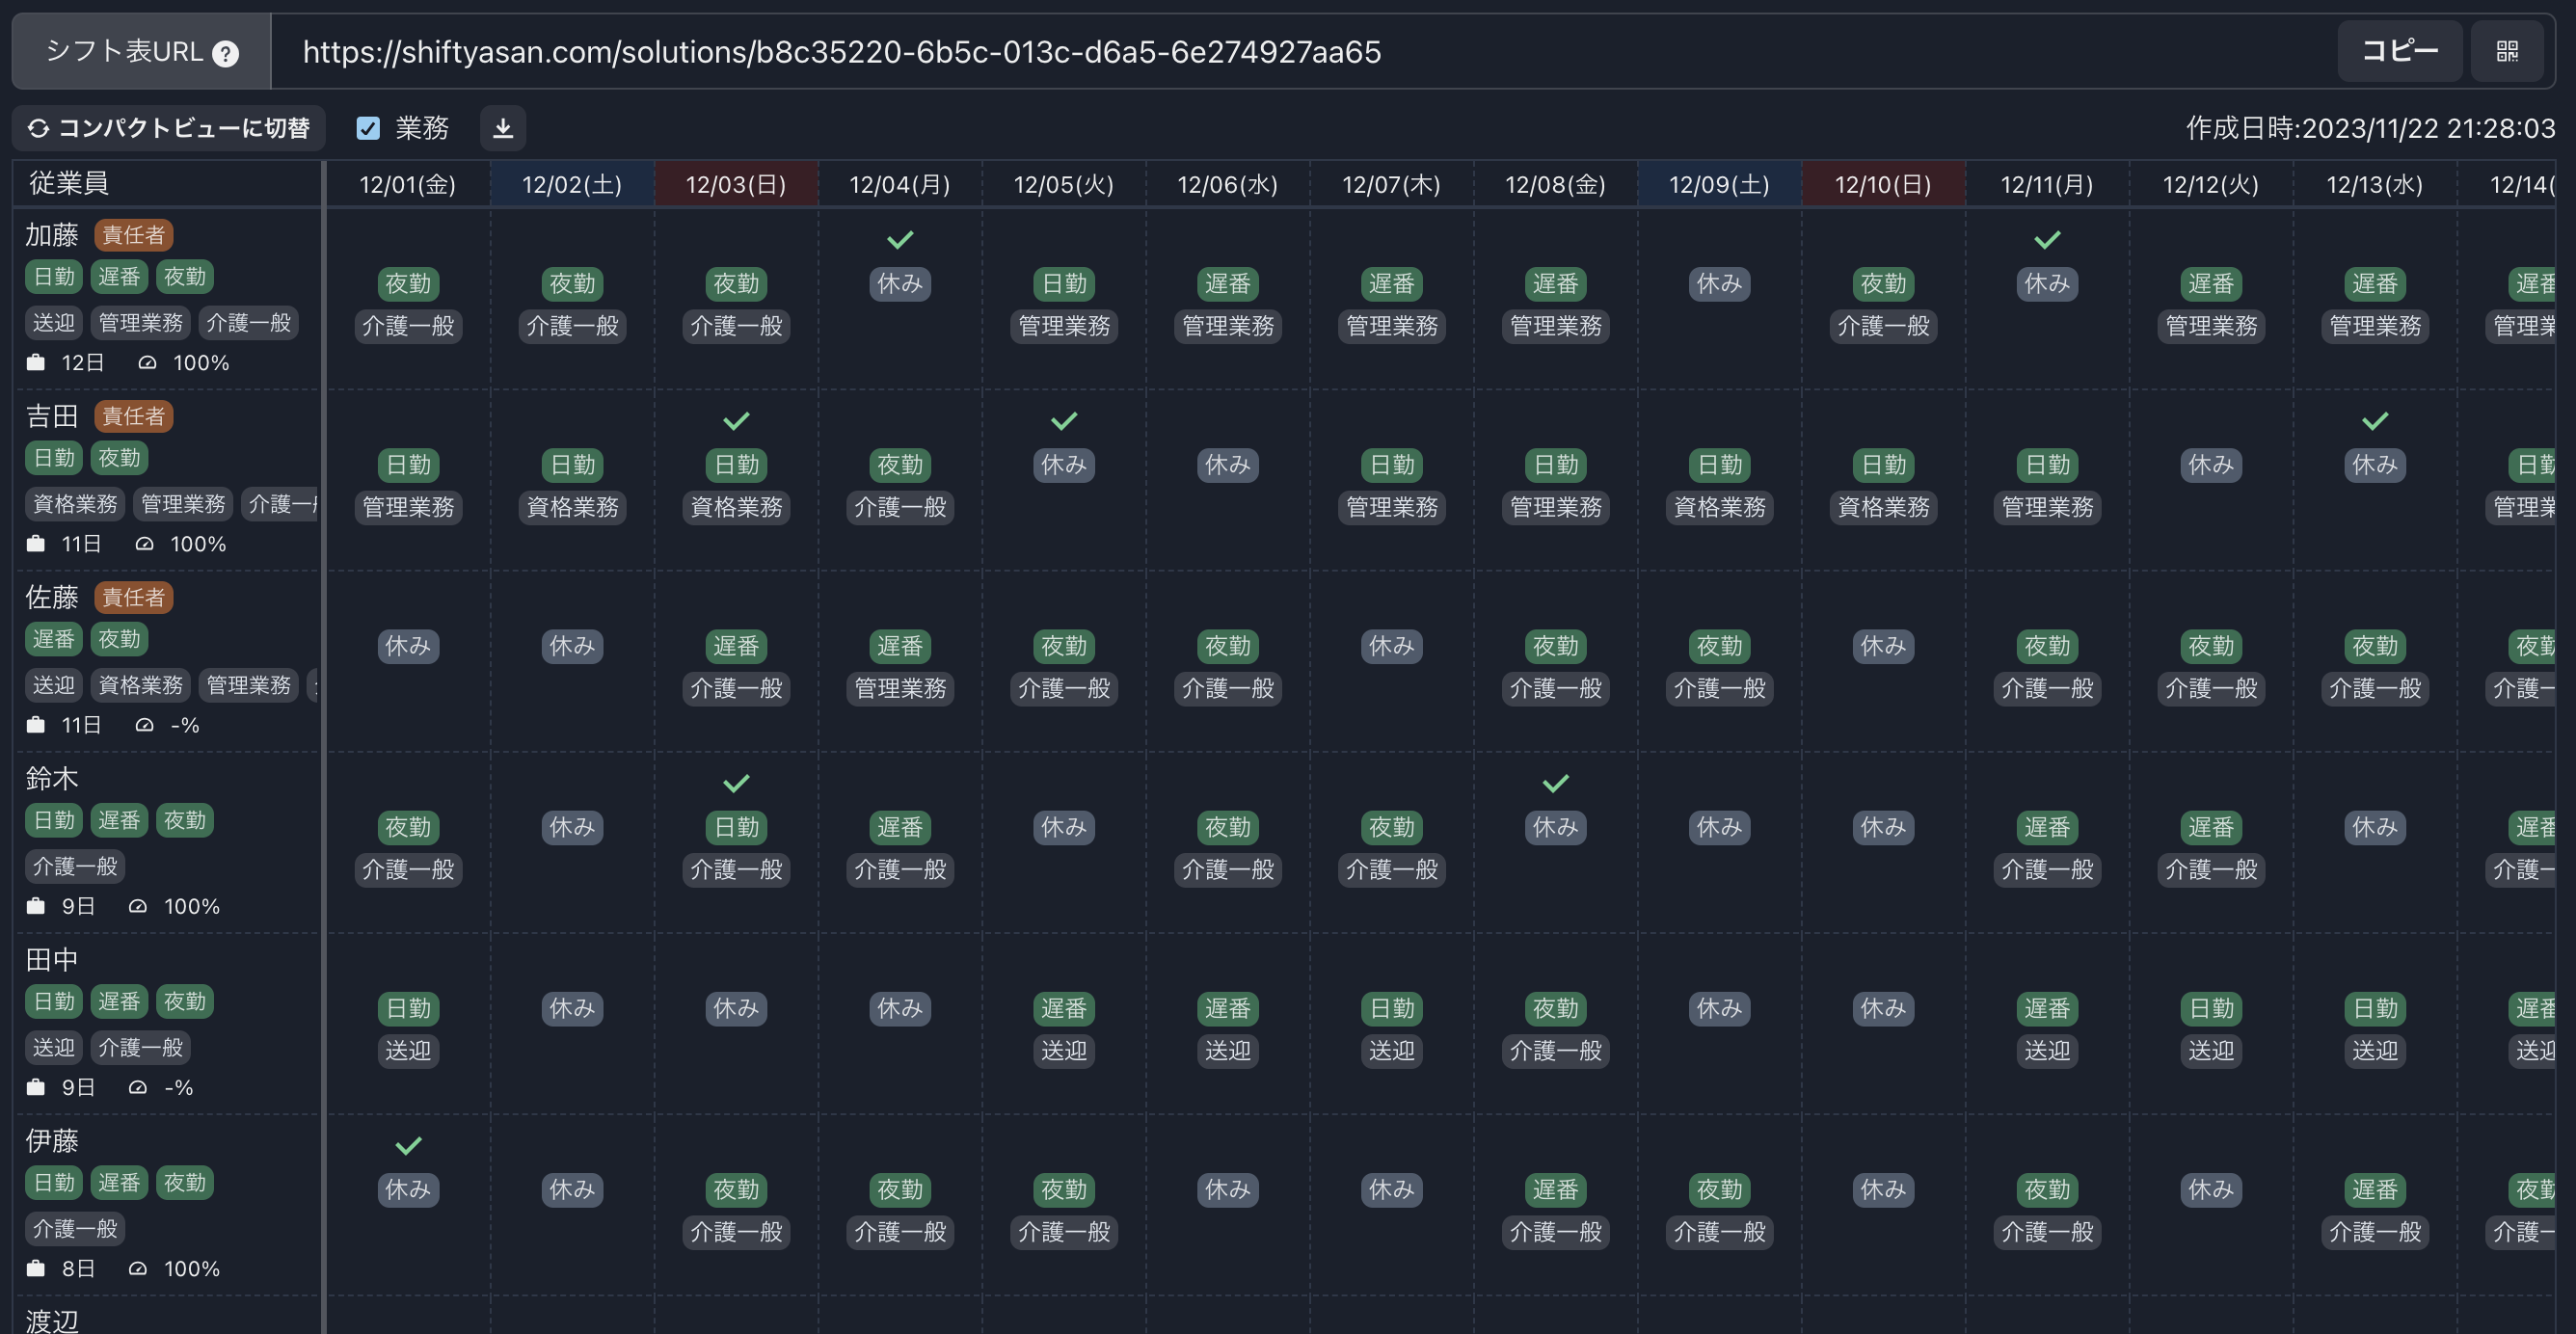This screenshot has height=1334, width=2576.
Task: Click 伊藤's 遅番 shift on 12/08
Action: pyautogui.click(x=1555, y=1189)
